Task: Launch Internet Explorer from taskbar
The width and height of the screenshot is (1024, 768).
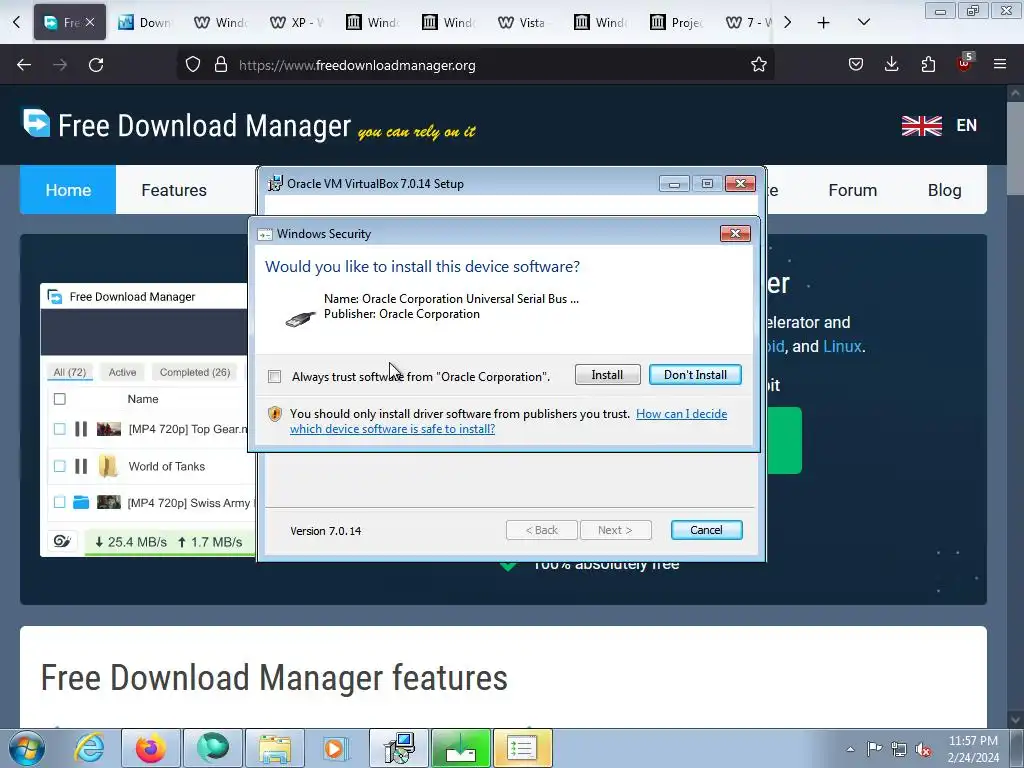Action: (x=89, y=748)
